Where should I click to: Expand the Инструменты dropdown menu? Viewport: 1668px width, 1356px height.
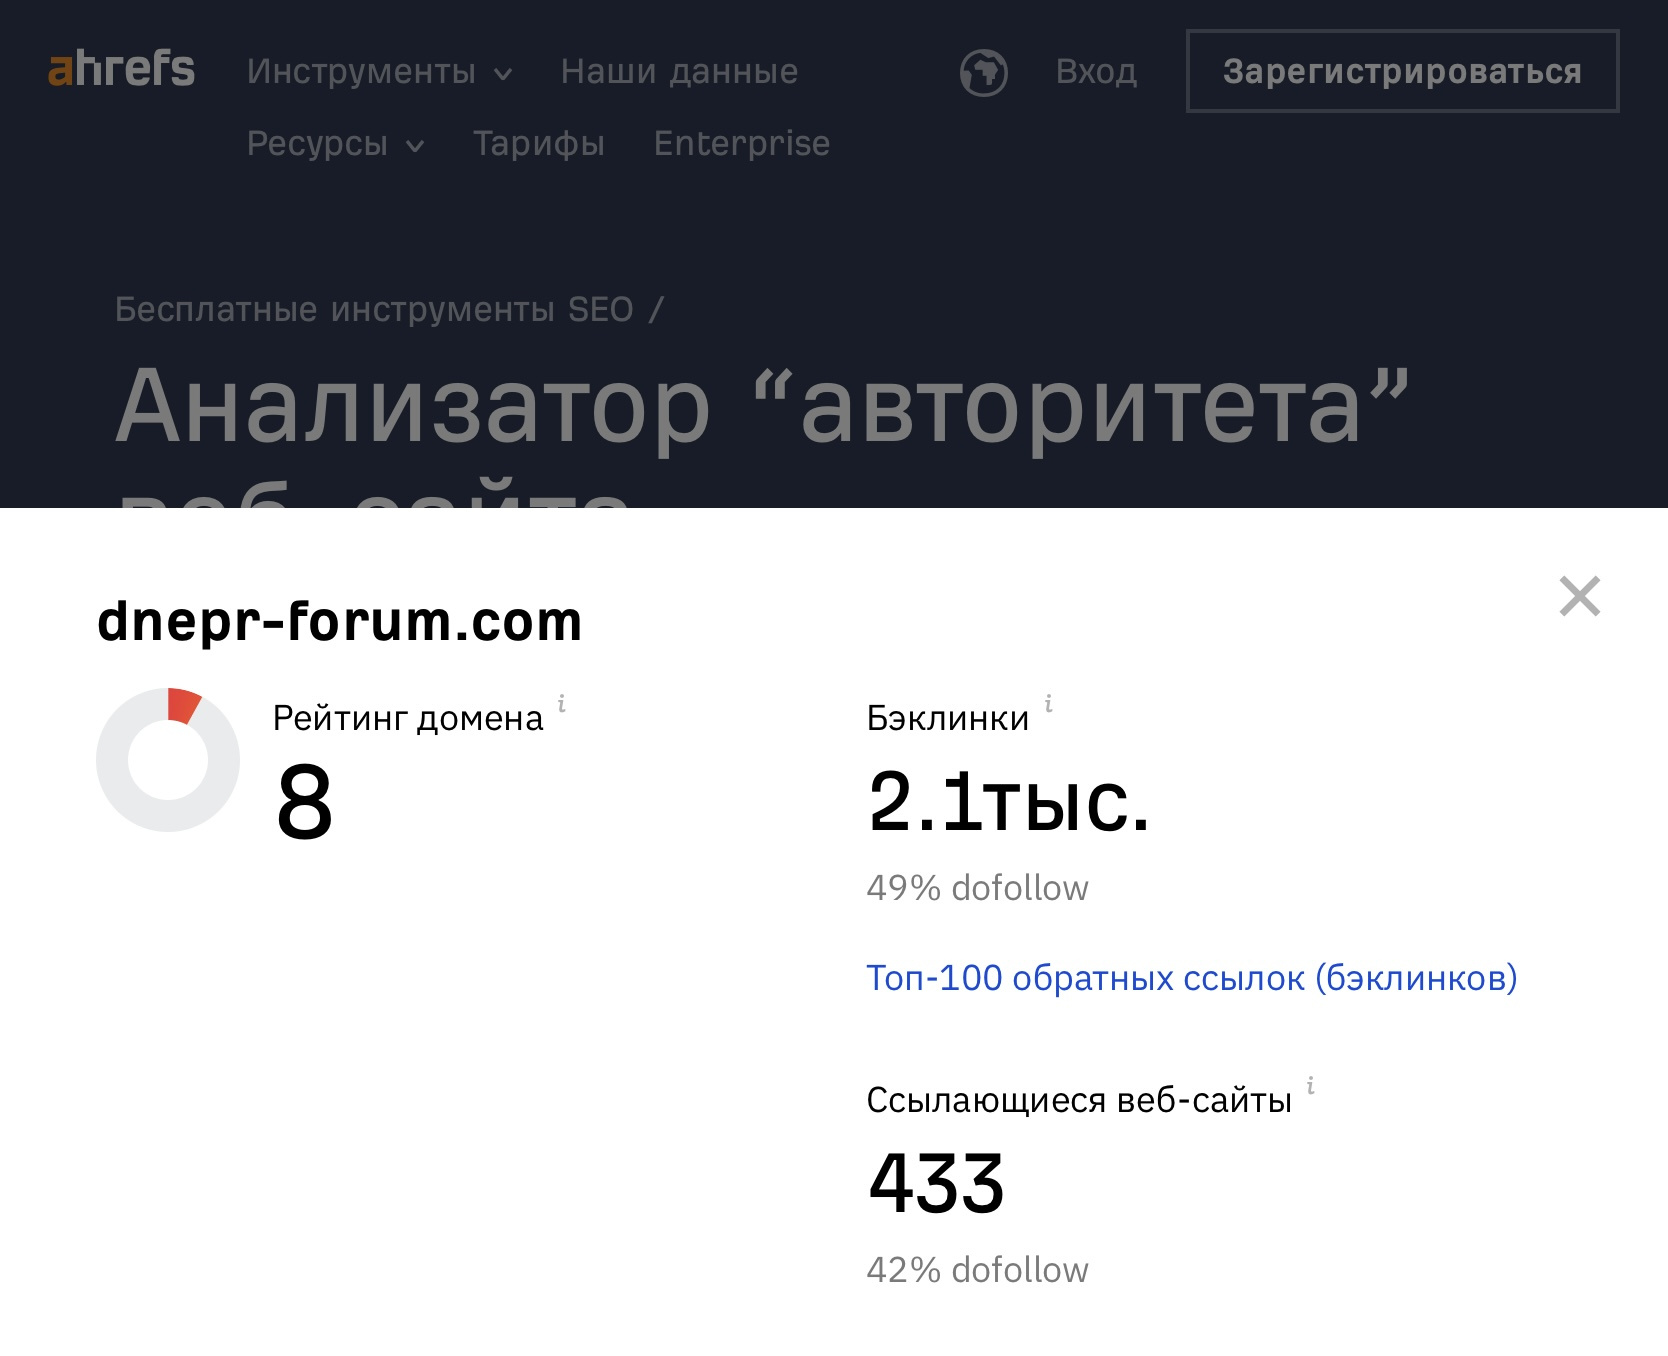click(379, 72)
